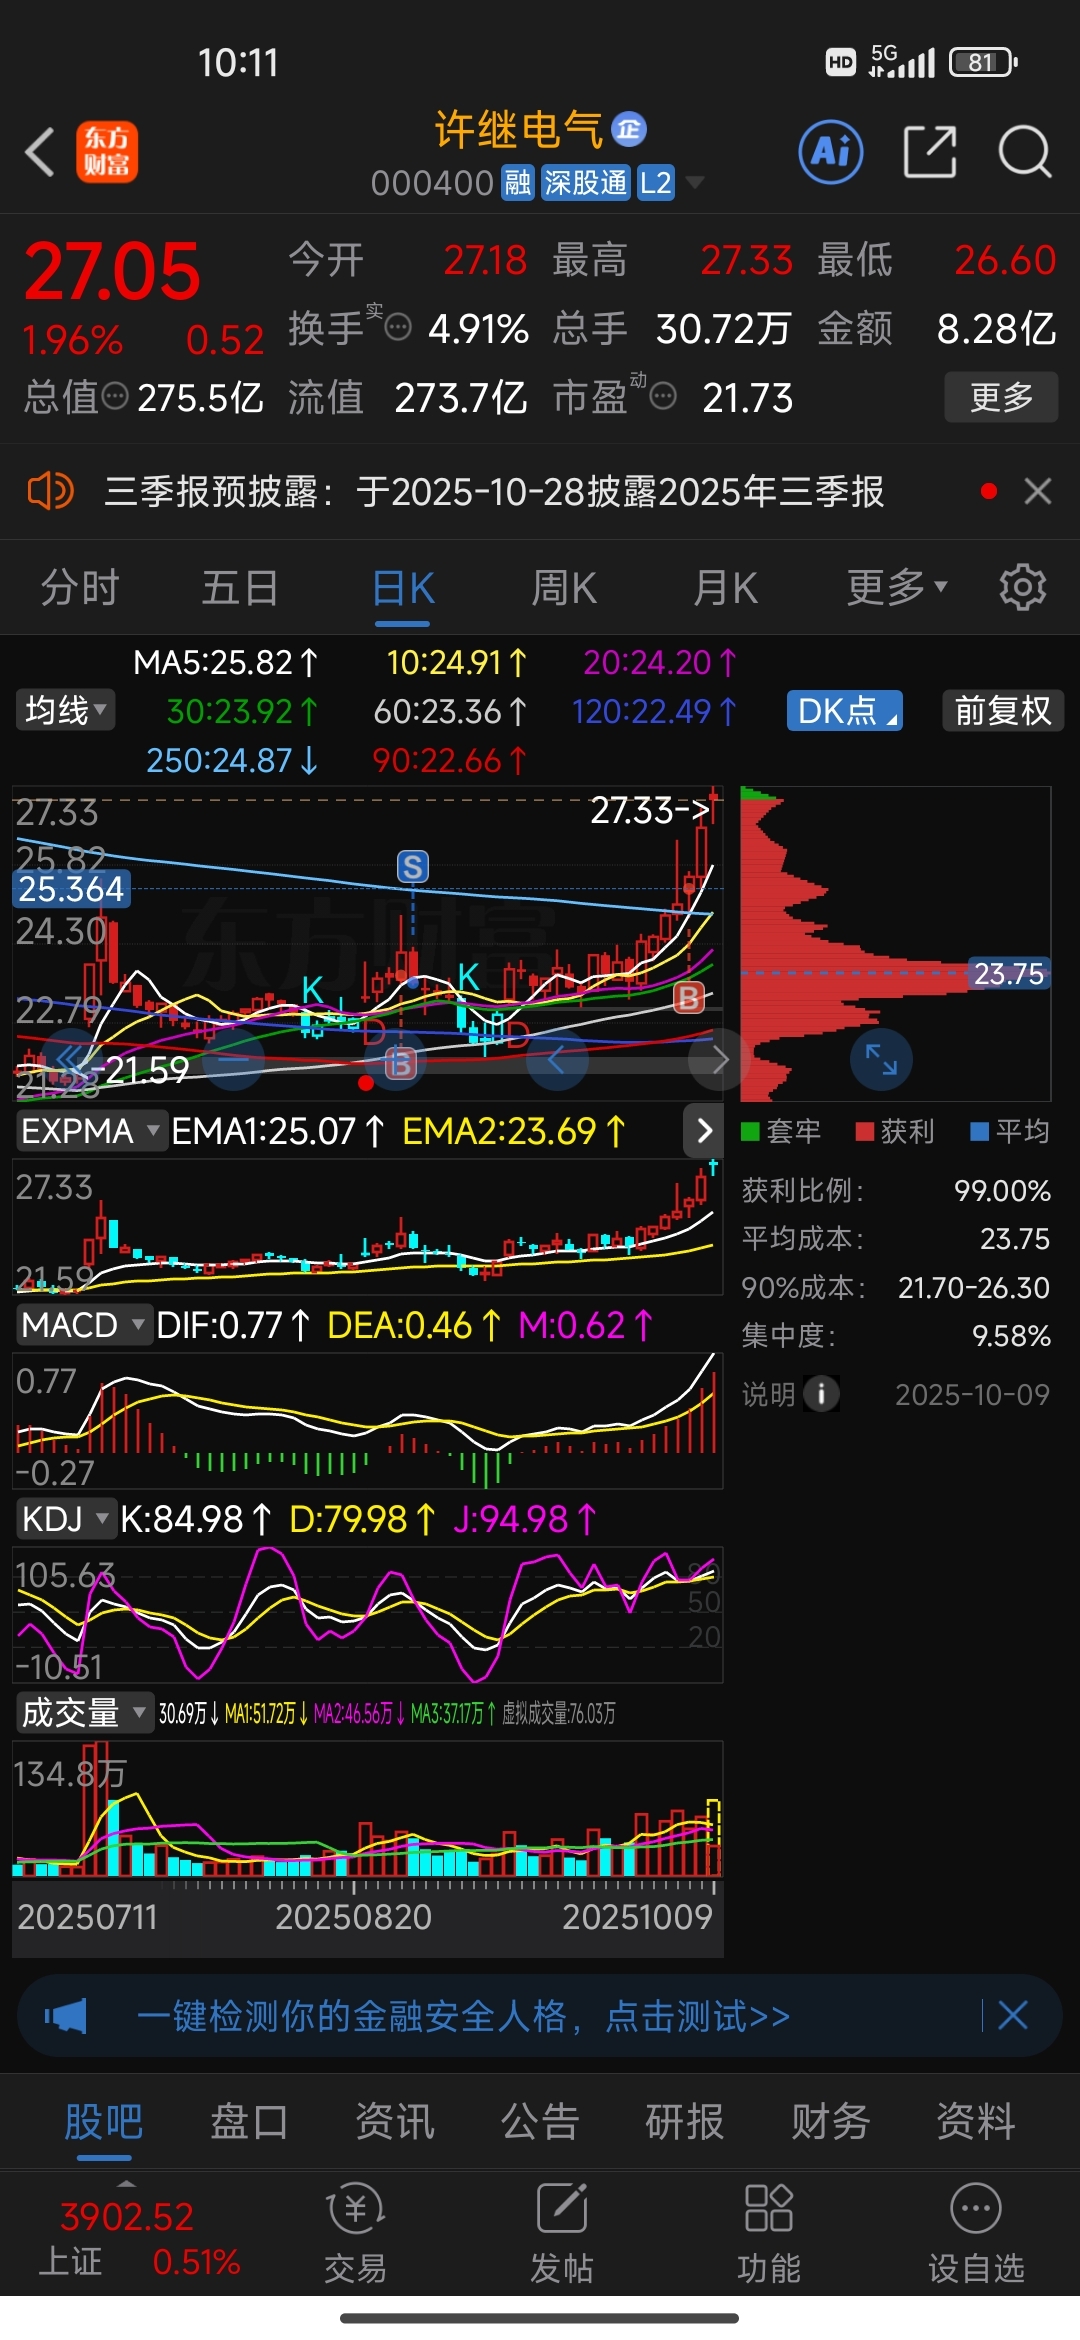Open the MACD indicator dropdown
This screenshot has width=1080, height=2340.
pos(83,1325)
